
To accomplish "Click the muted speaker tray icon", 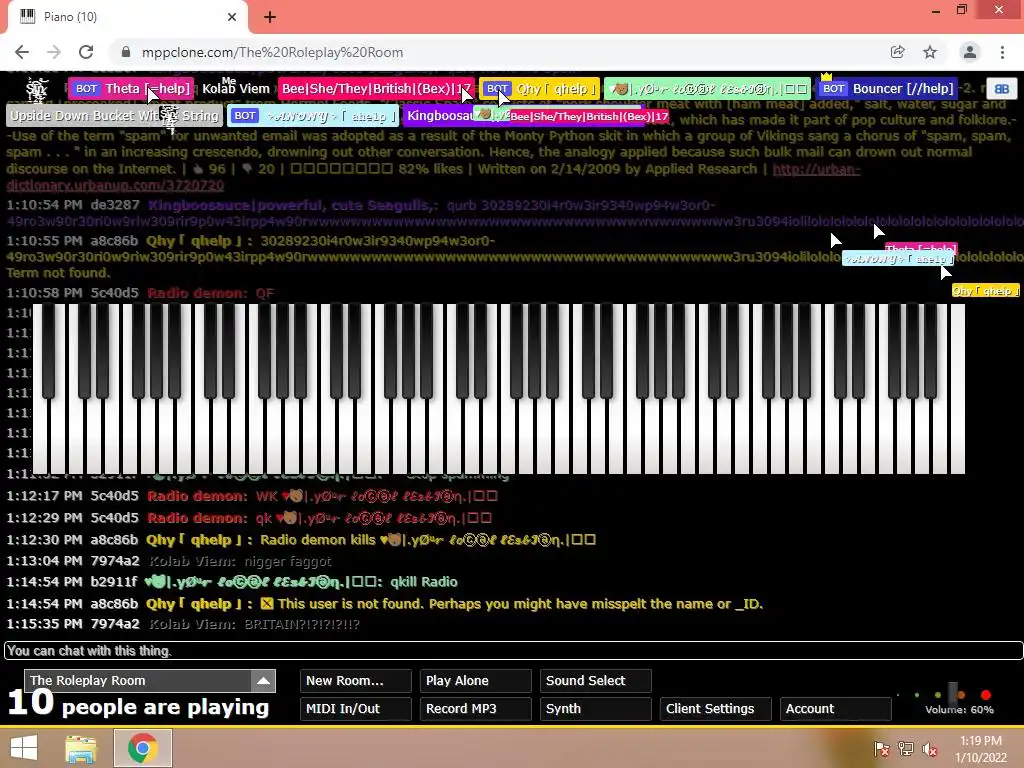I will pos(930,749).
